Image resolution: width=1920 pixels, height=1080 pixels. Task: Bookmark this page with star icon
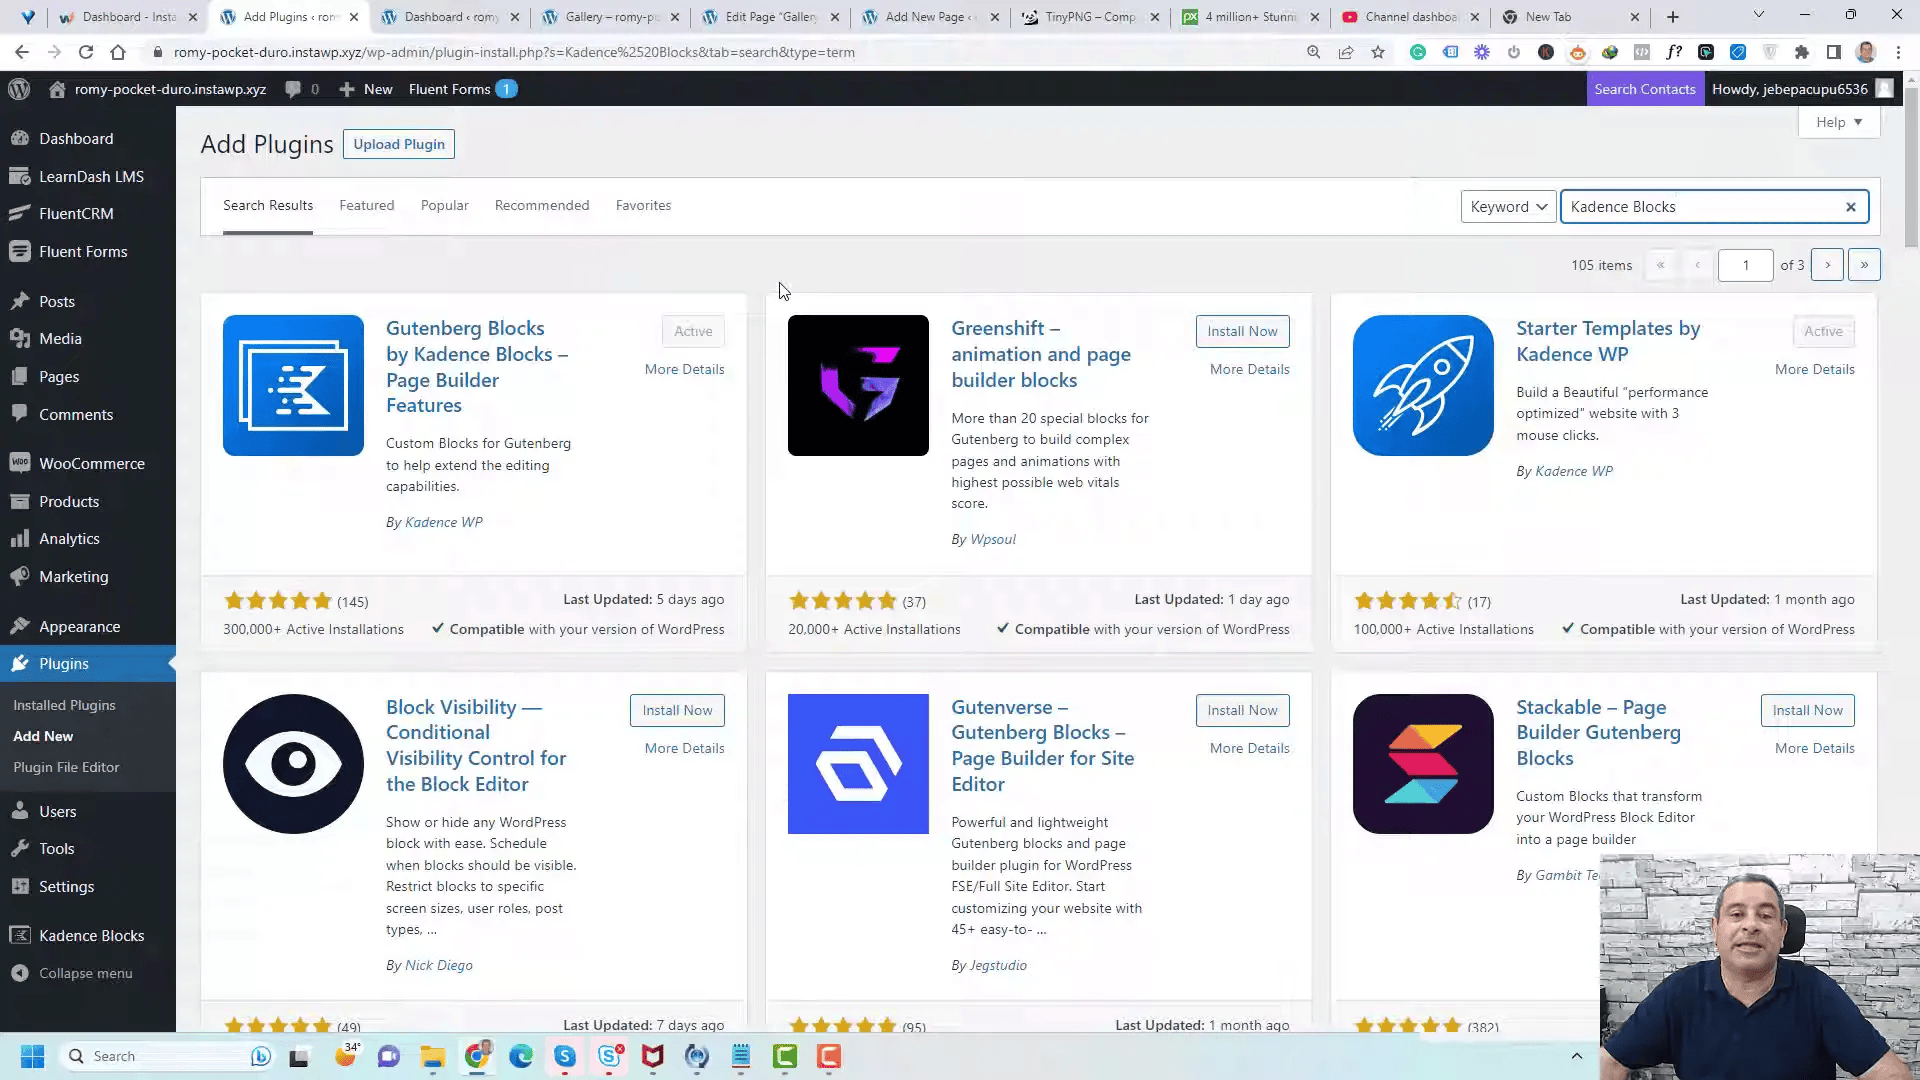pyautogui.click(x=1378, y=52)
